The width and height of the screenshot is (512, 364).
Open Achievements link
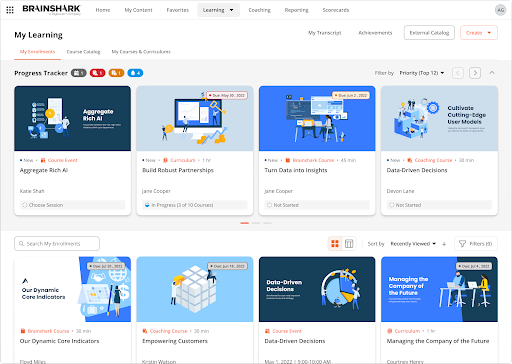[x=375, y=33]
